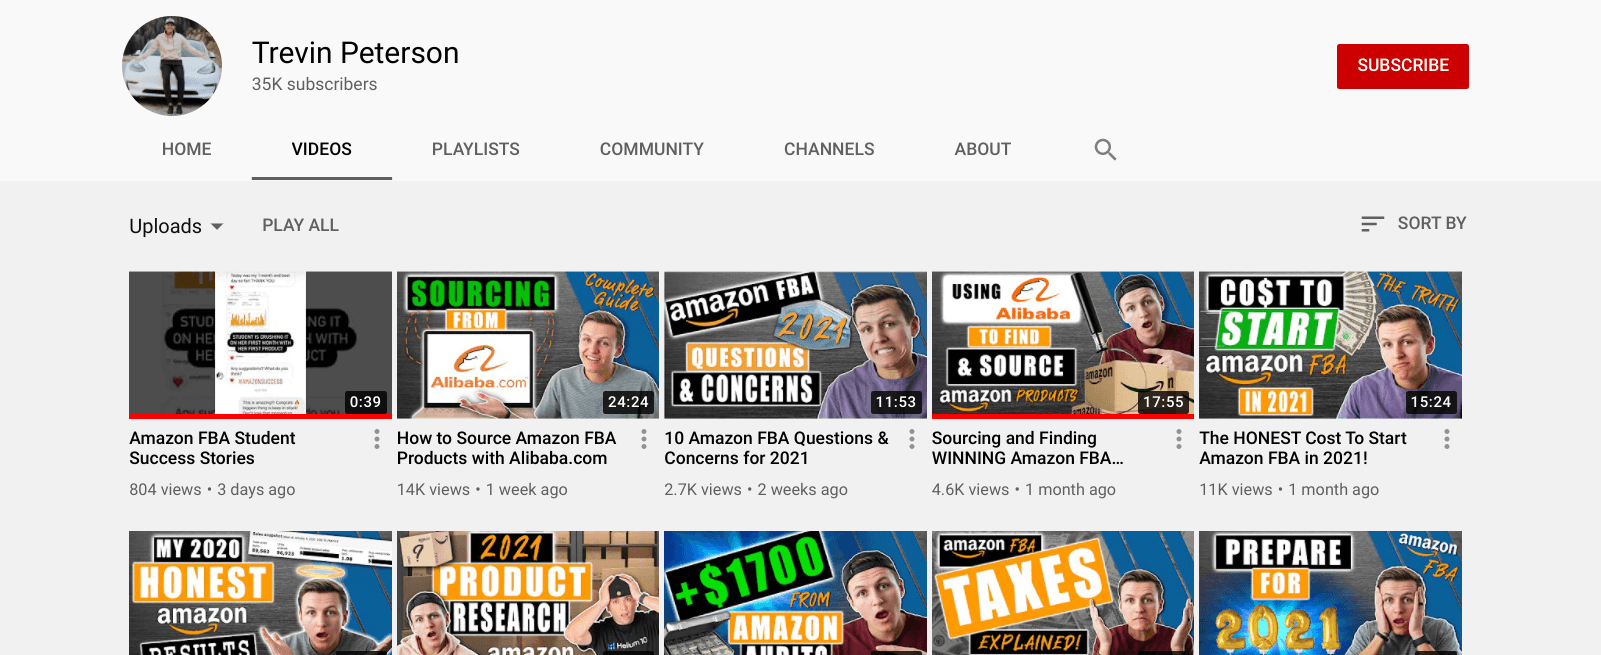Image resolution: width=1601 pixels, height=655 pixels.
Task: Click the red progress bar under 0:39 thumbnail
Action: [x=260, y=416]
